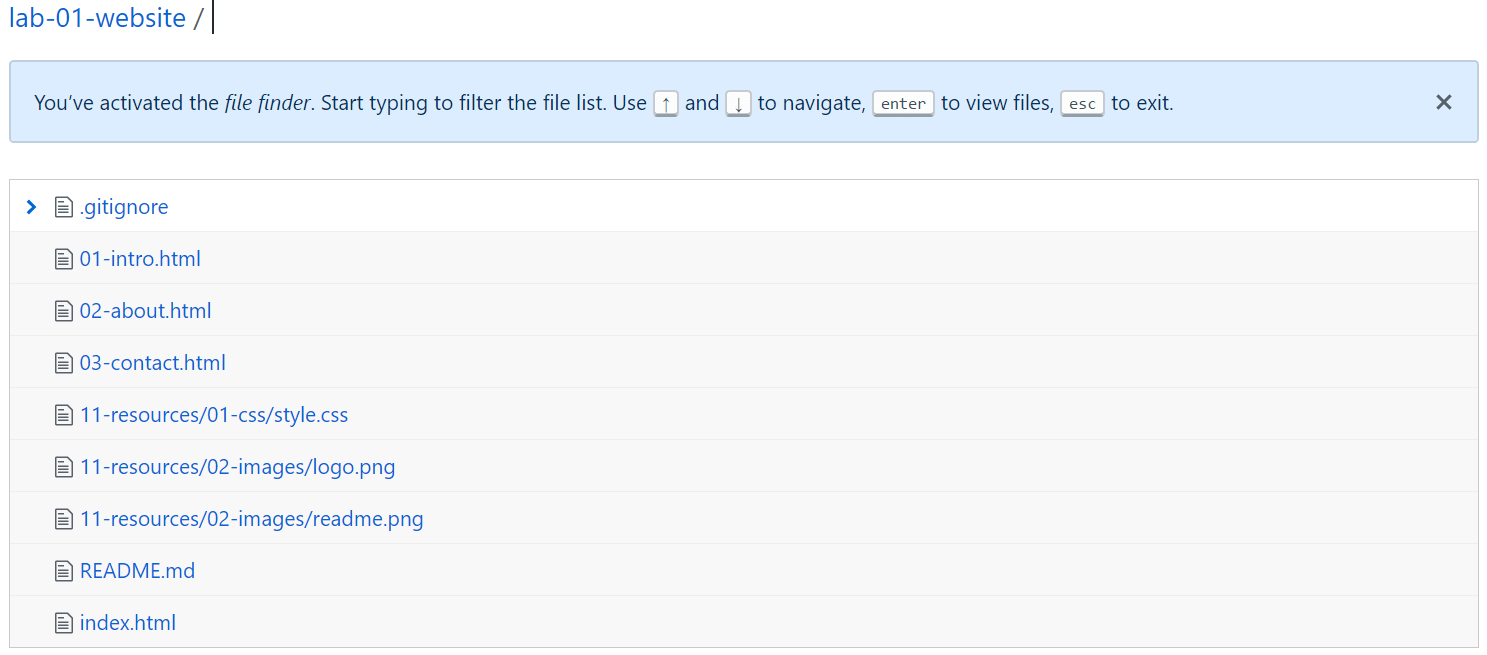Open 02-about.html from the list

[x=146, y=311]
